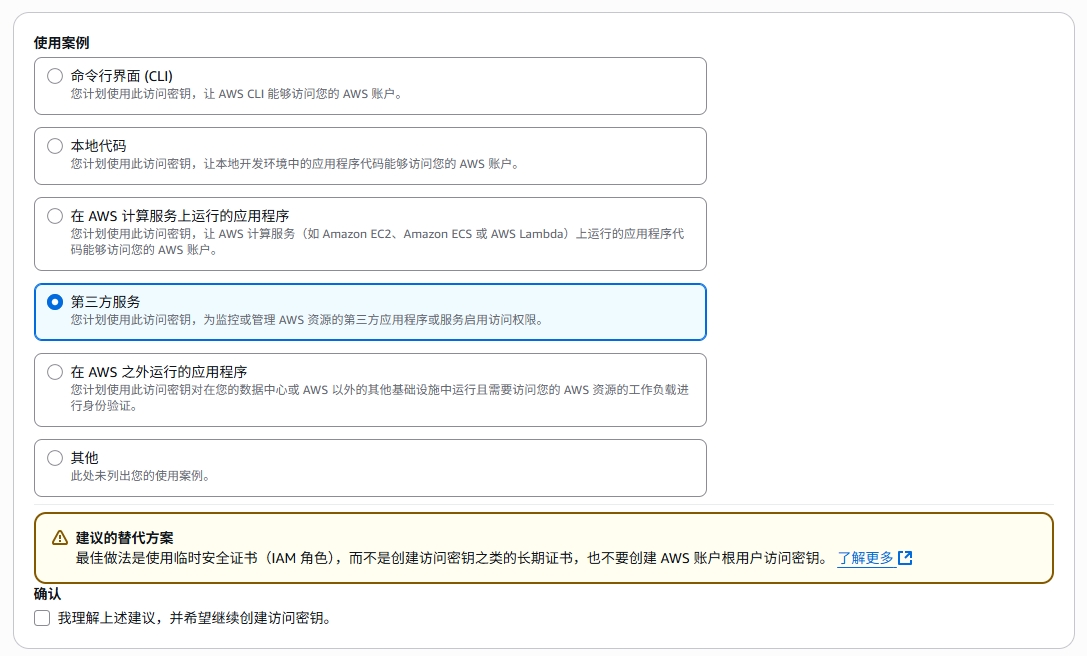Choose 在 AWS 之外运行的应用程序 option
This screenshot has height=656, width=1087.
(x=55, y=372)
